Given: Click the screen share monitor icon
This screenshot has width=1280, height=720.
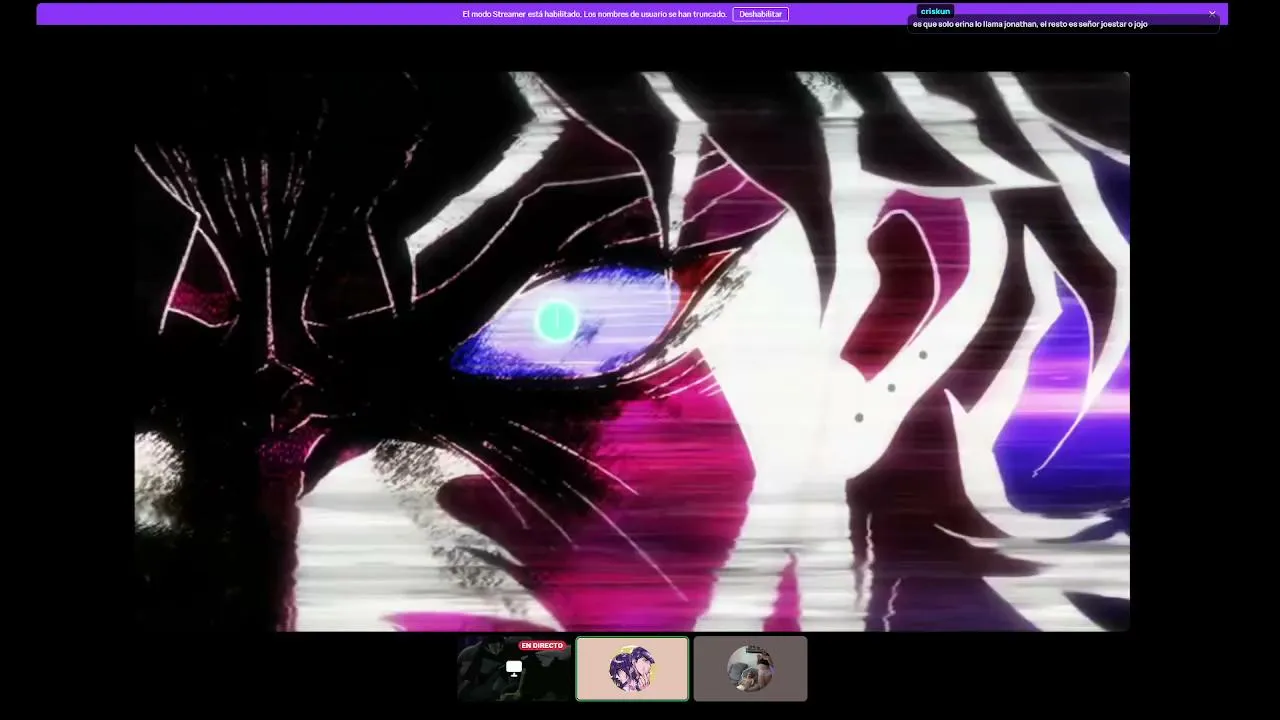Looking at the screenshot, I should point(514,668).
